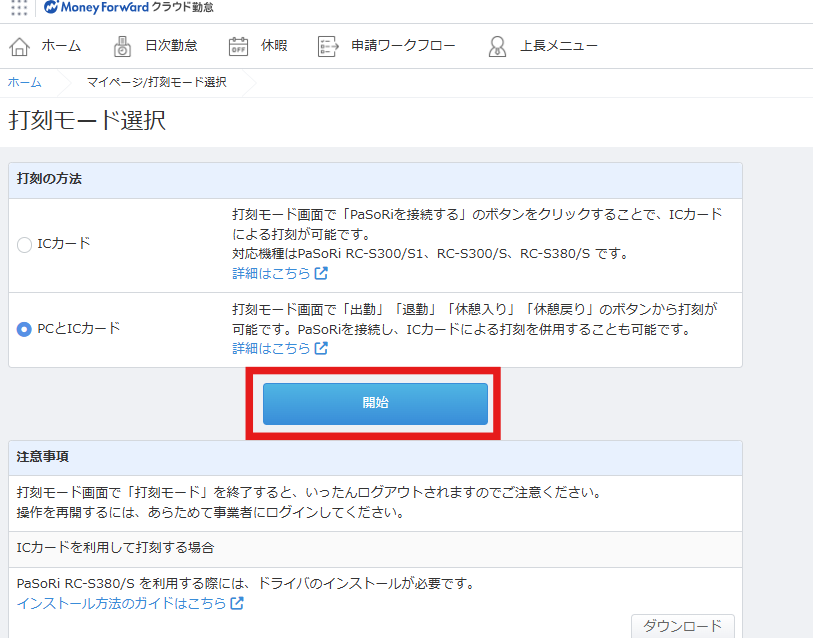Open 詳細はこちら link under PCとICカード description
813x638 pixels.
[x=271, y=348]
